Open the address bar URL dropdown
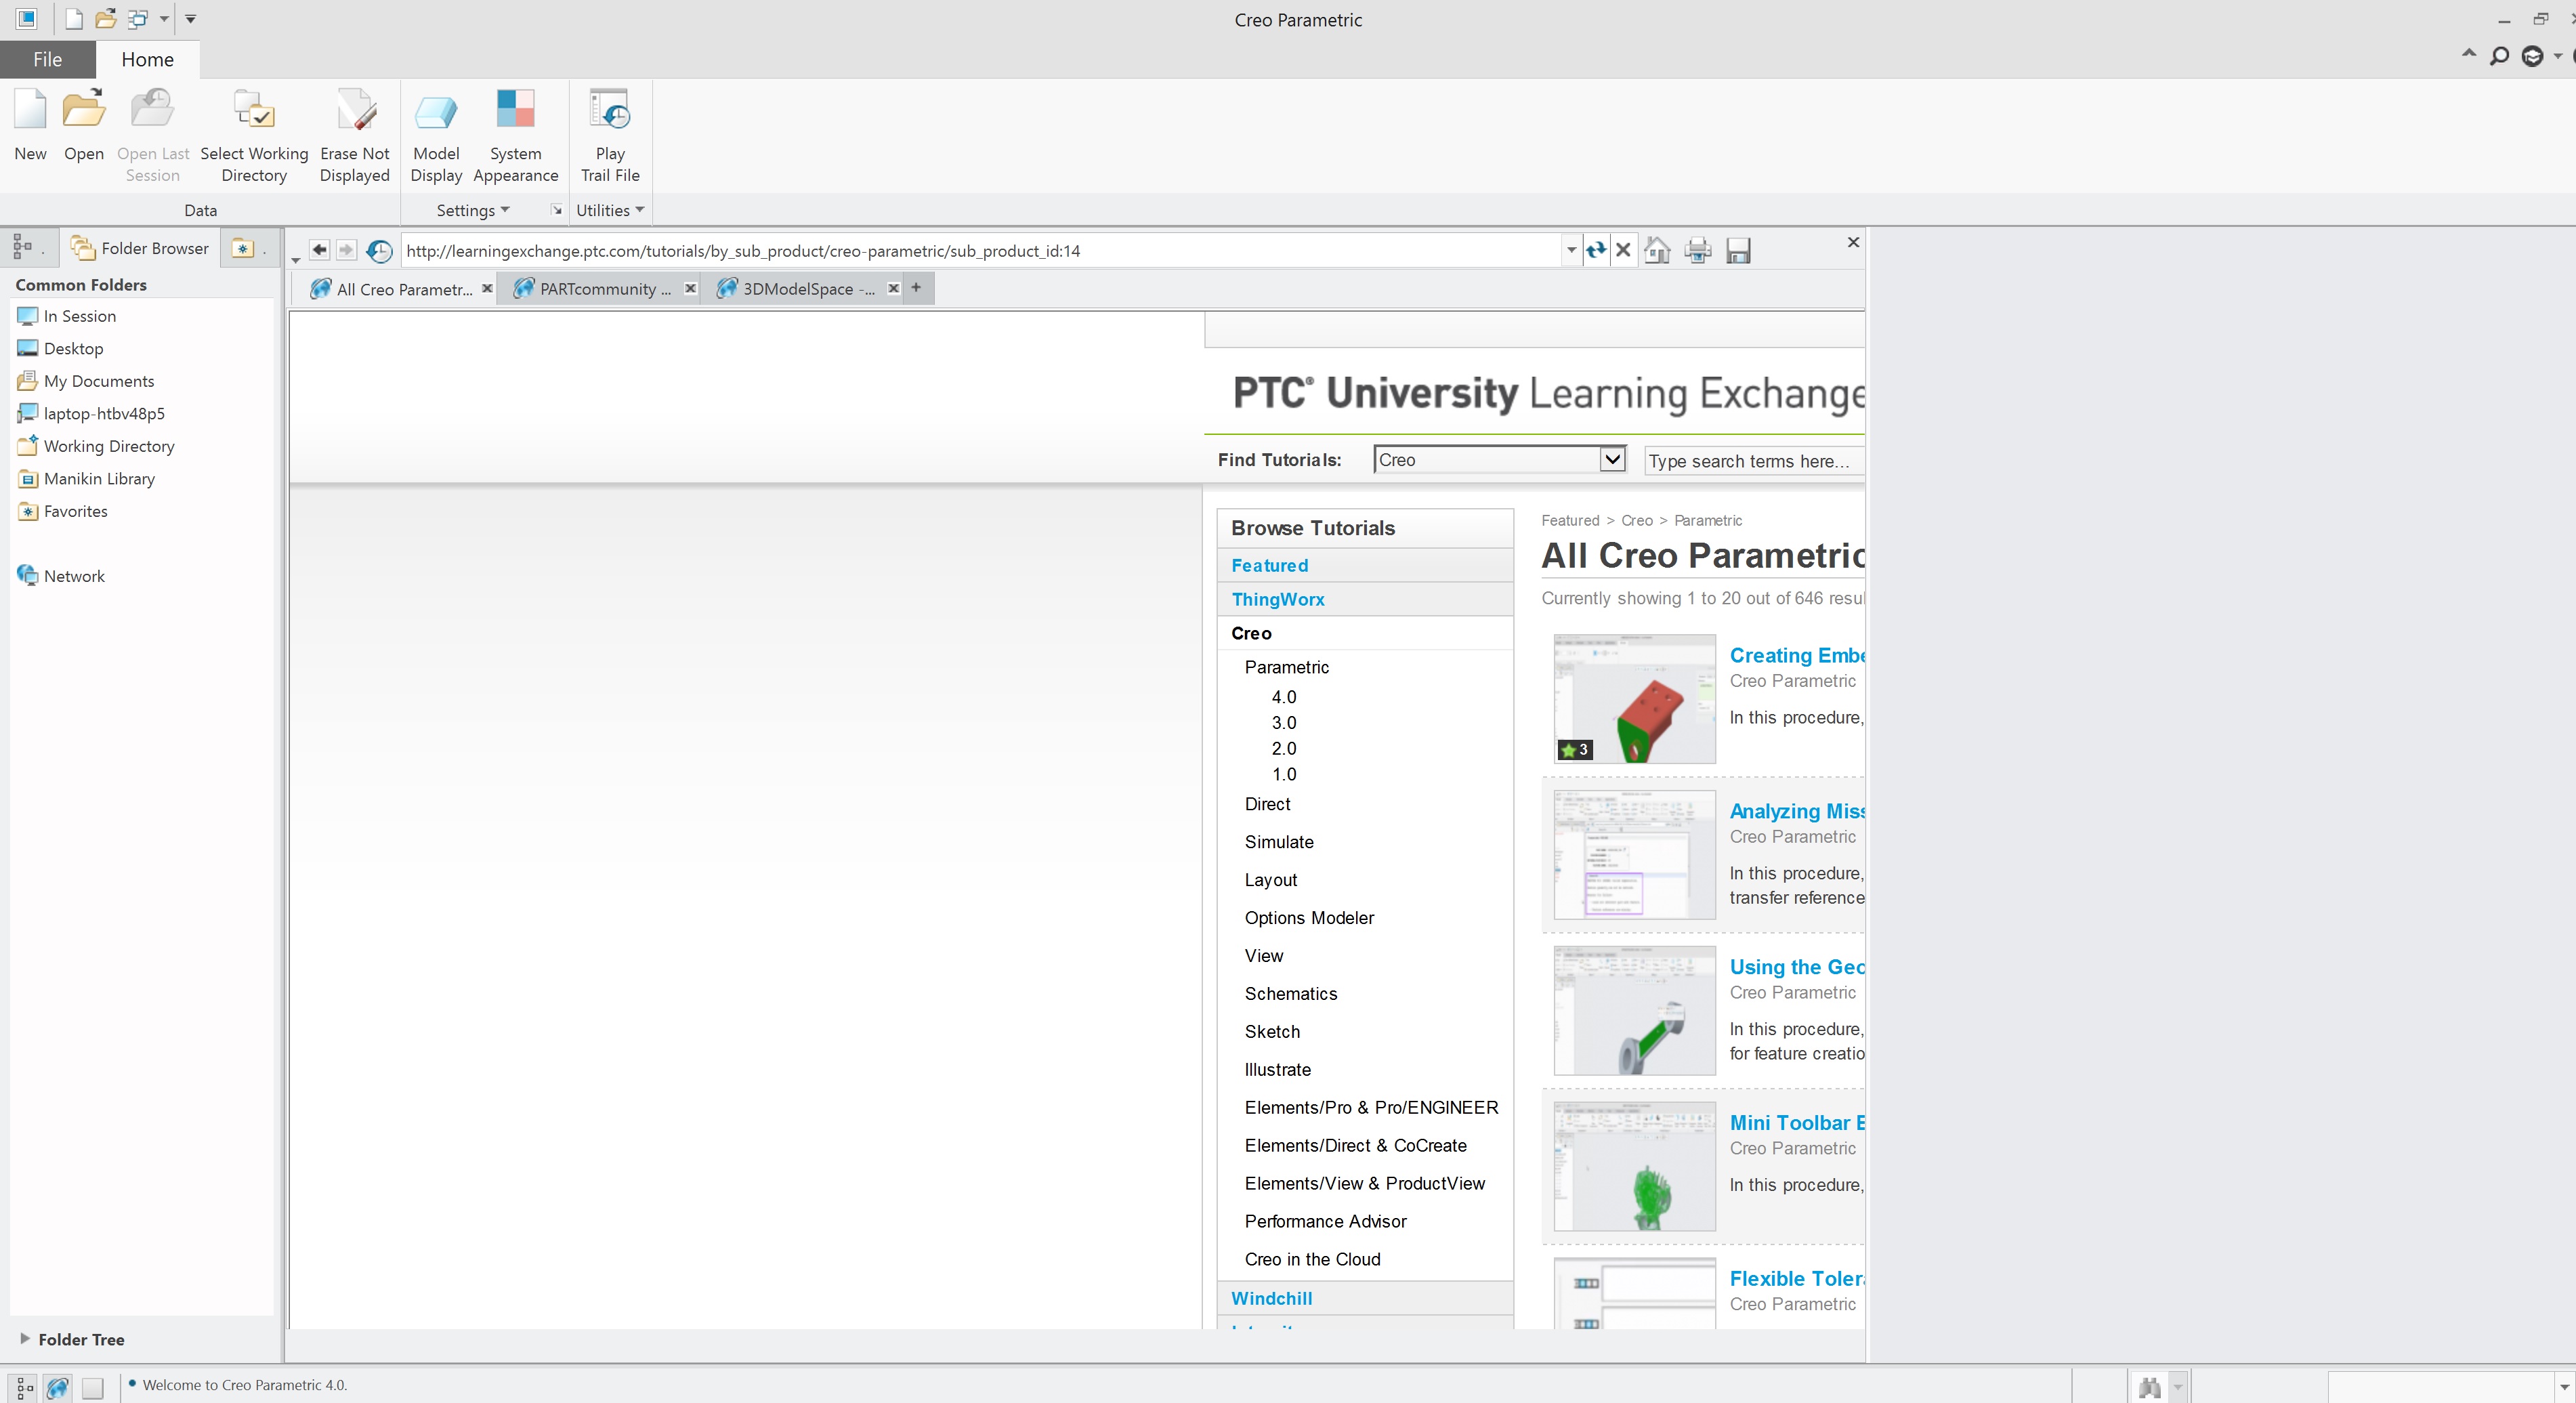The height and width of the screenshot is (1403, 2576). coord(1571,250)
